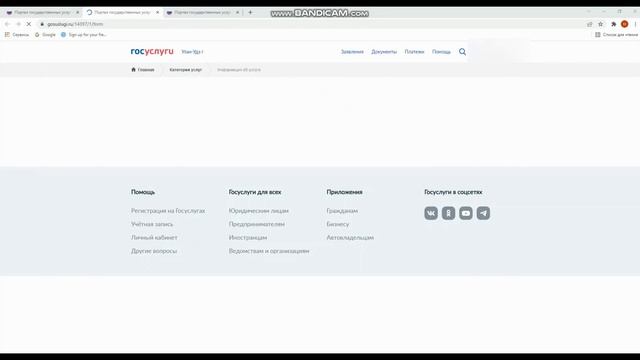
Task: Click the Главная breadcrumb
Action: (x=146, y=70)
